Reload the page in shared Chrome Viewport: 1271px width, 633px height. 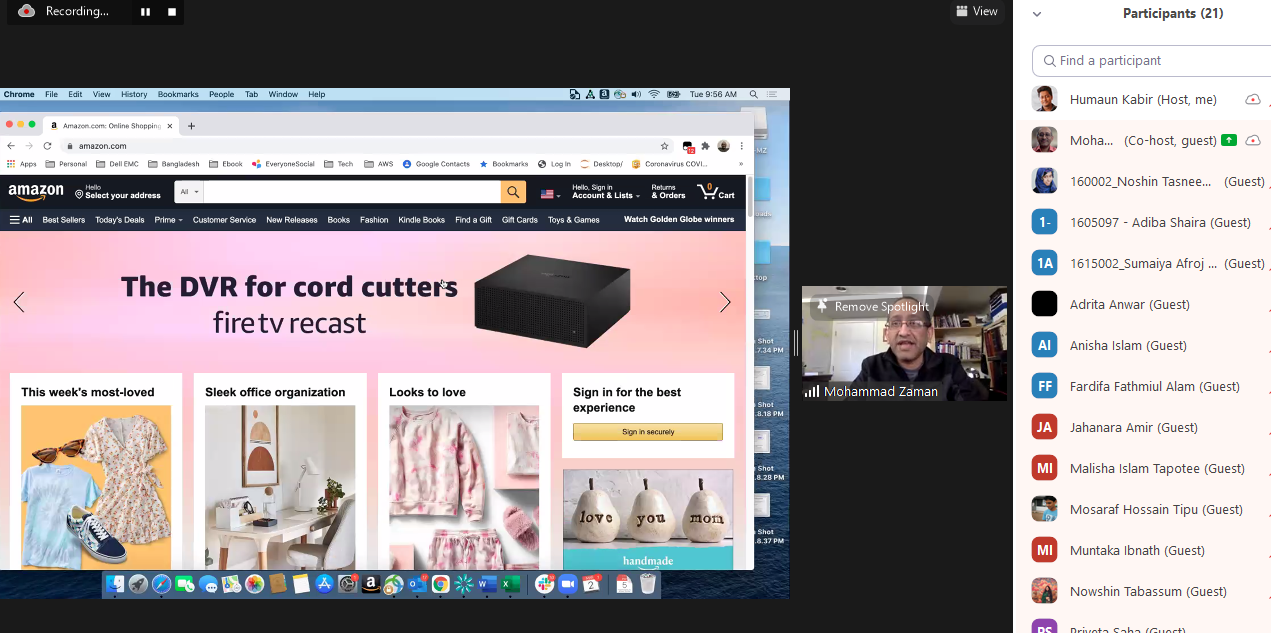point(47,146)
